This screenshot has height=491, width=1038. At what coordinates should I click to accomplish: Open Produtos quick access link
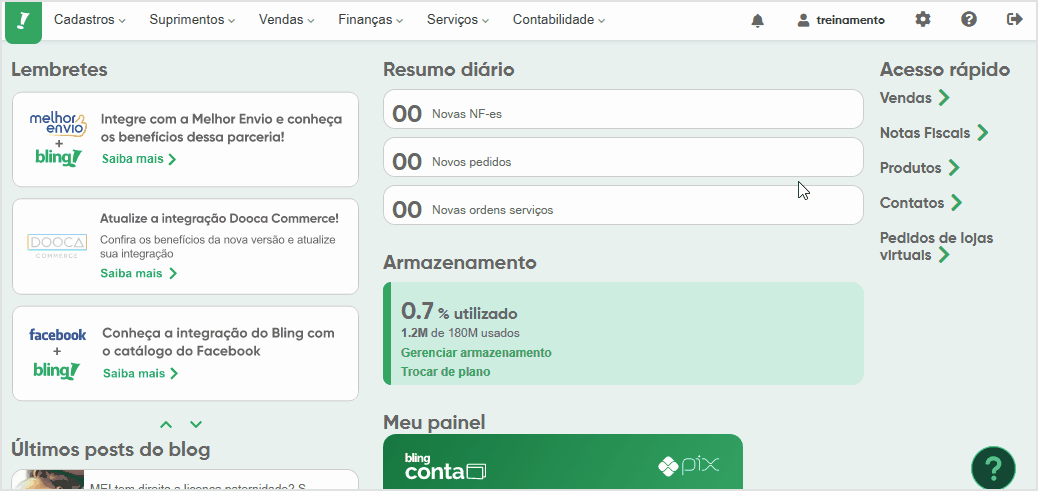(919, 168)
